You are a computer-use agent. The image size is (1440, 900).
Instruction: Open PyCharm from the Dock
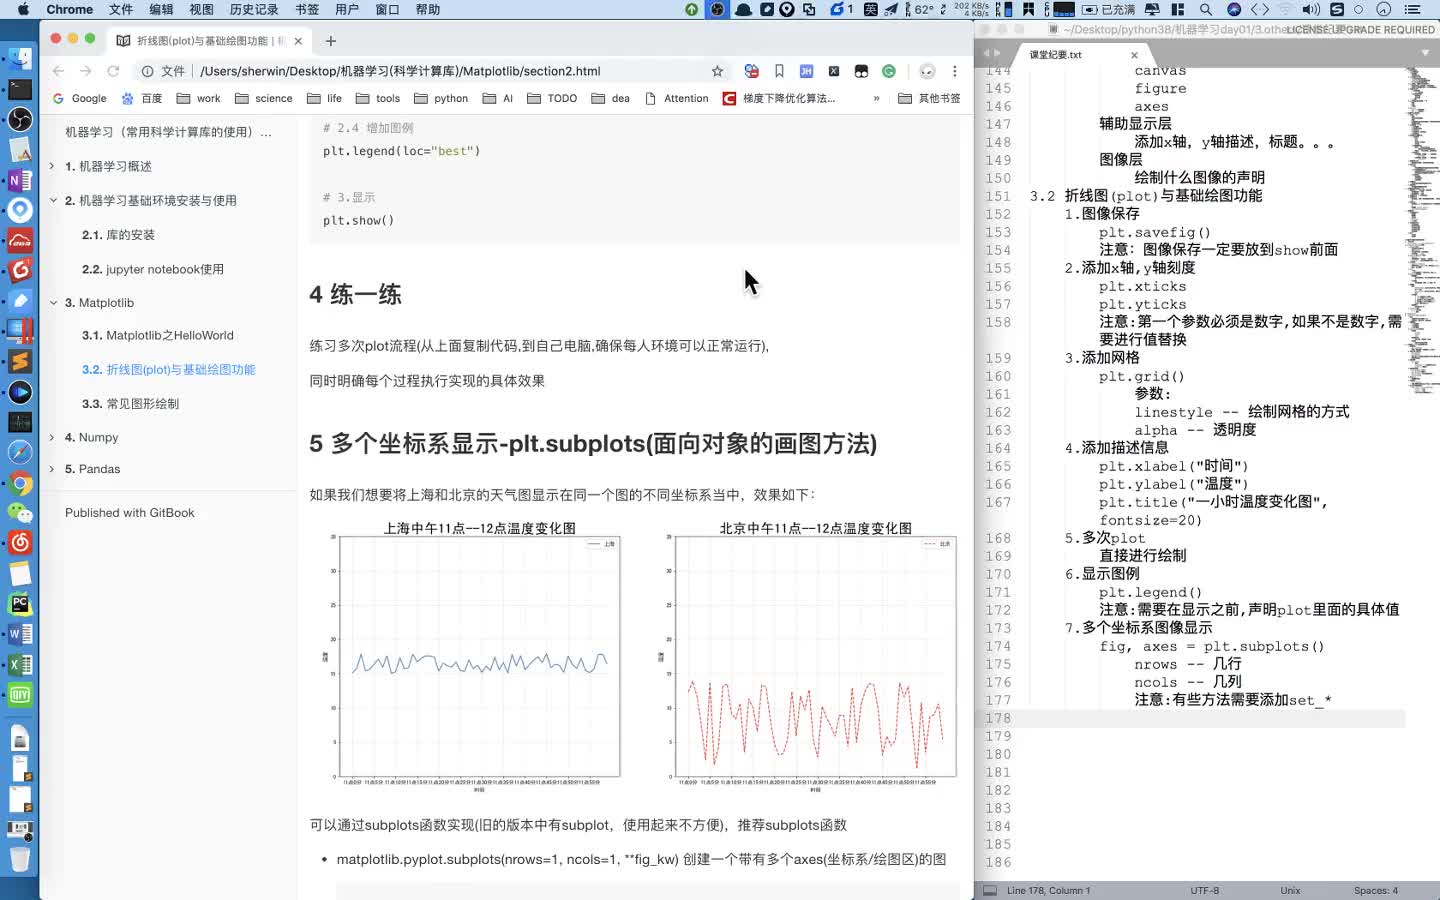click(20, 604)
